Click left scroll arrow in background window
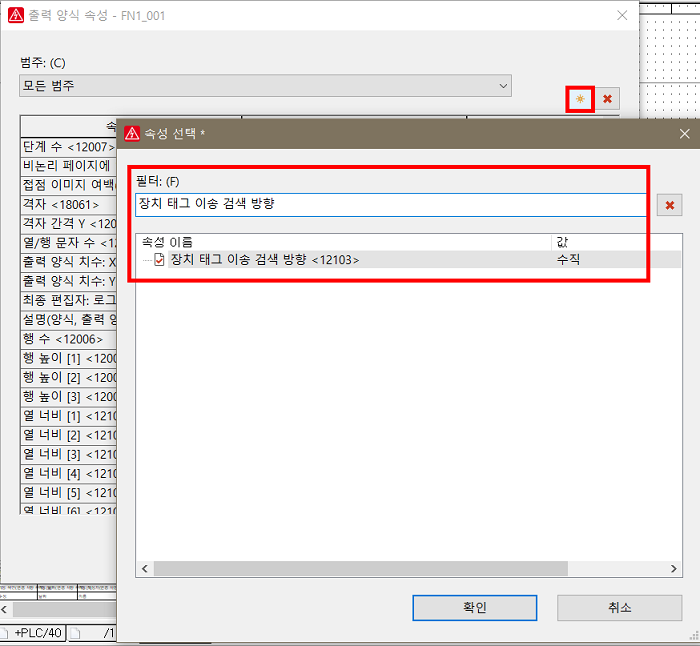 coord(4,609)
